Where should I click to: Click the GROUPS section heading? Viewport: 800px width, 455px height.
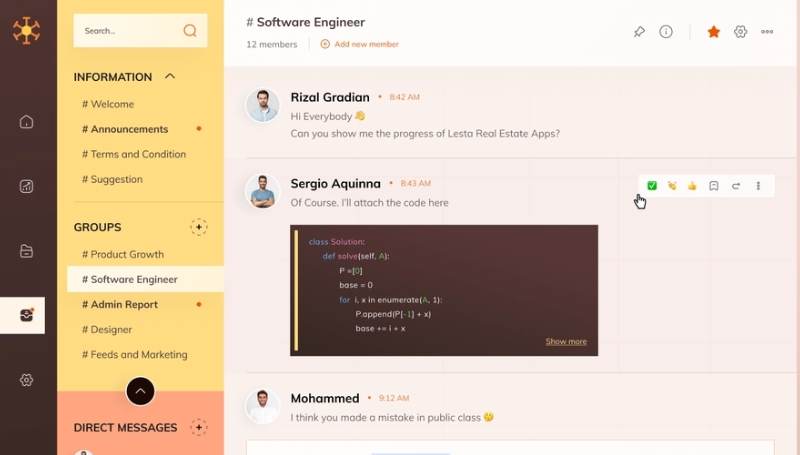(x=97, y=227)
